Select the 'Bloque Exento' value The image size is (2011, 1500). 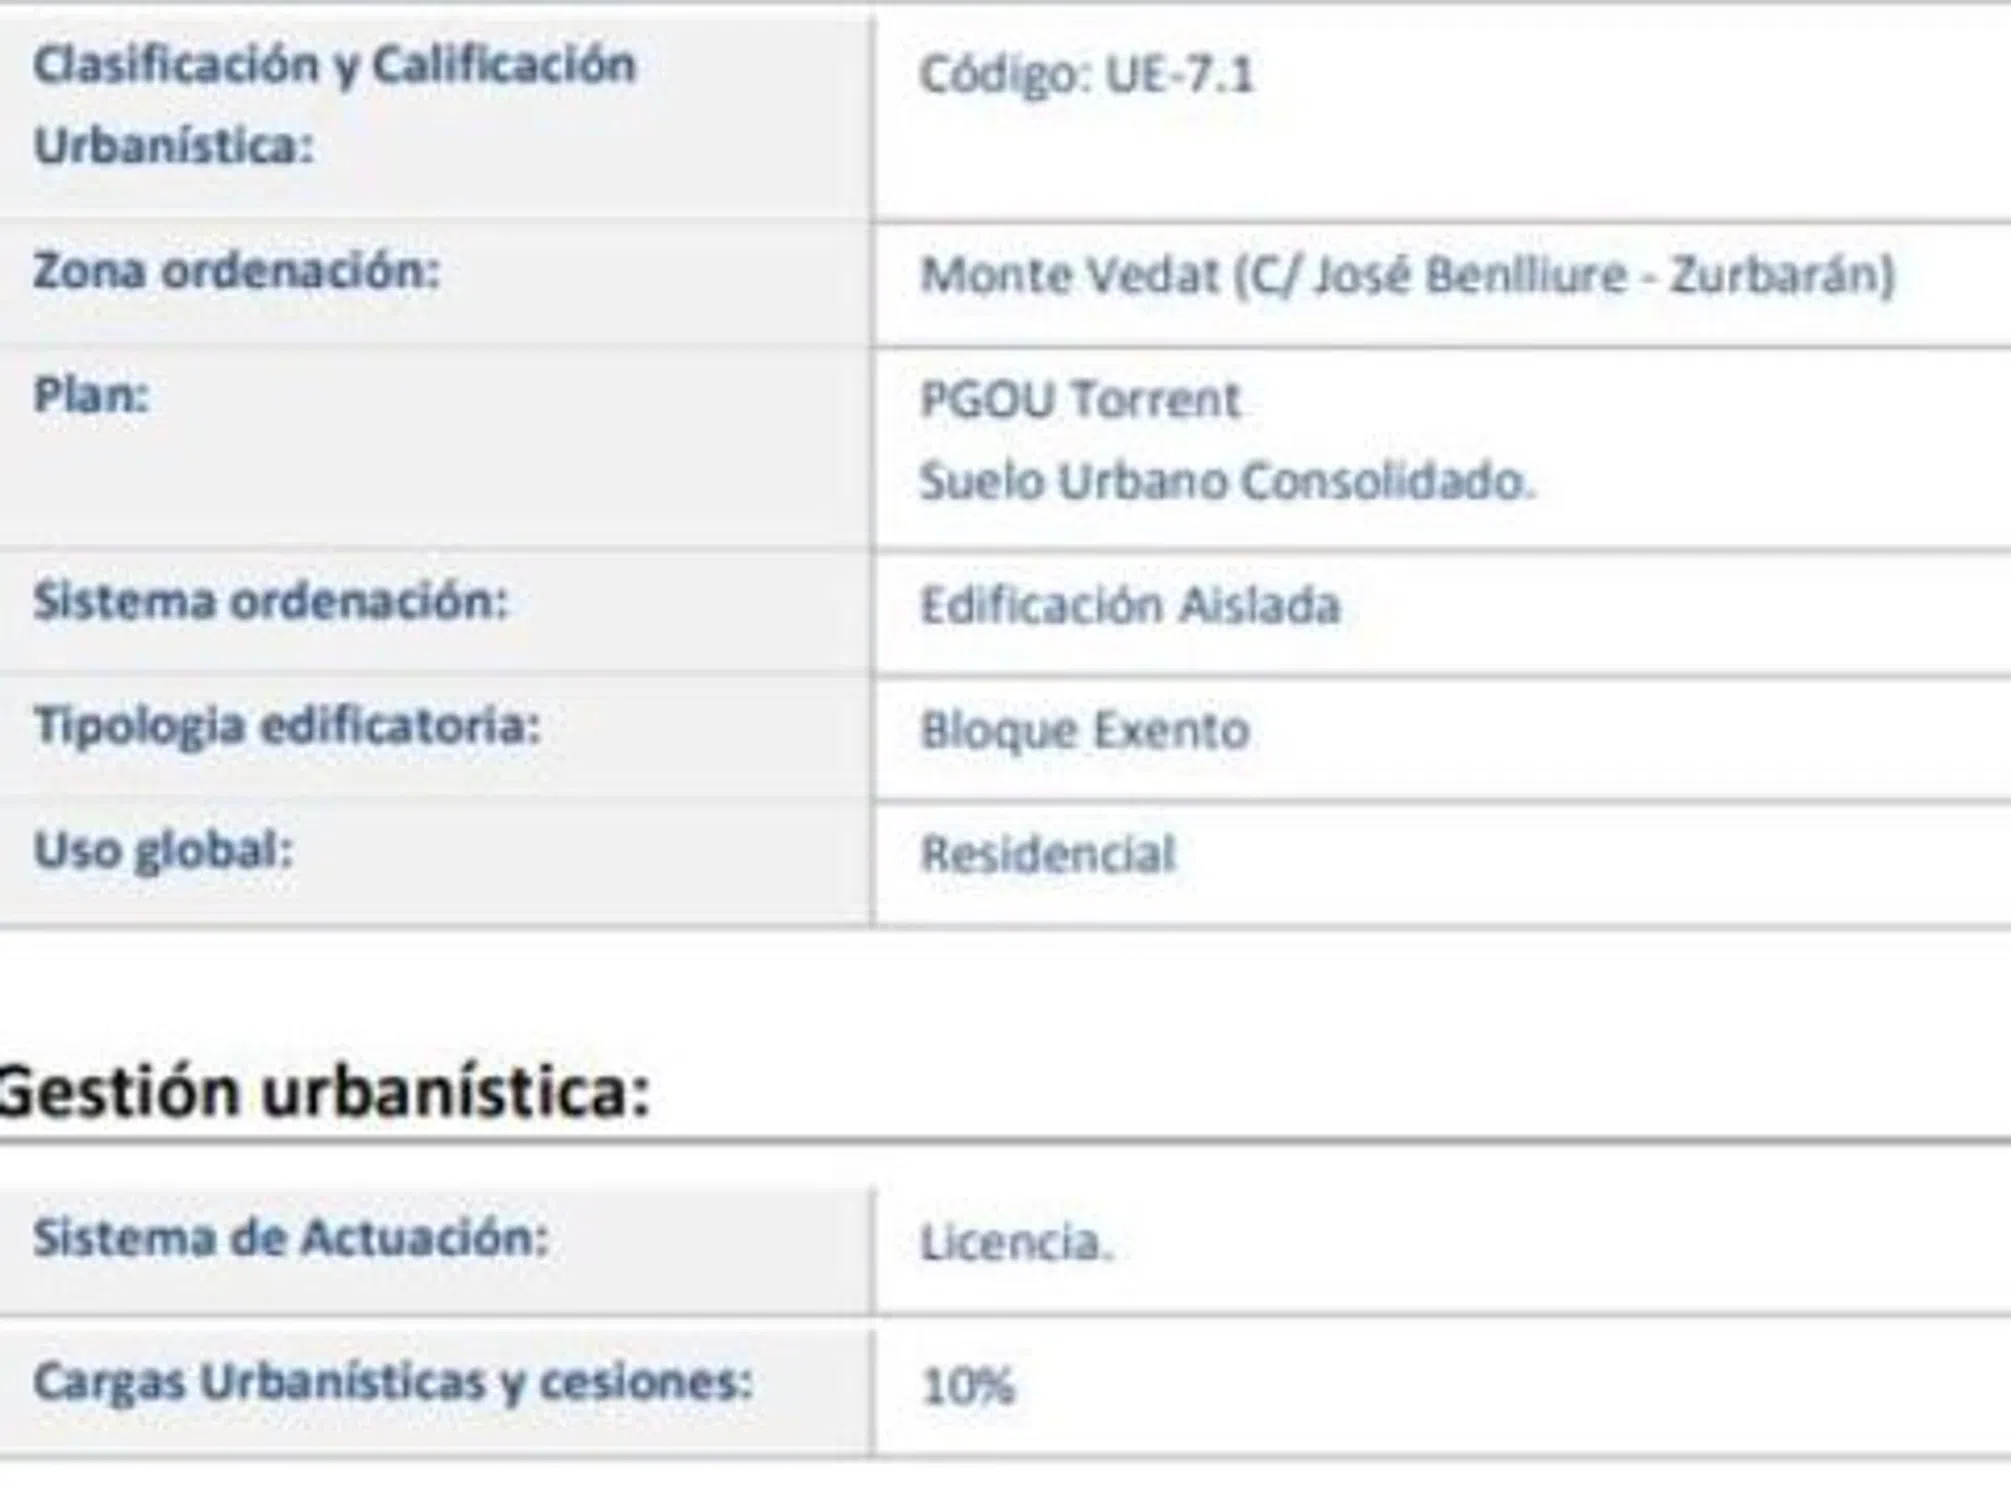1085,730
